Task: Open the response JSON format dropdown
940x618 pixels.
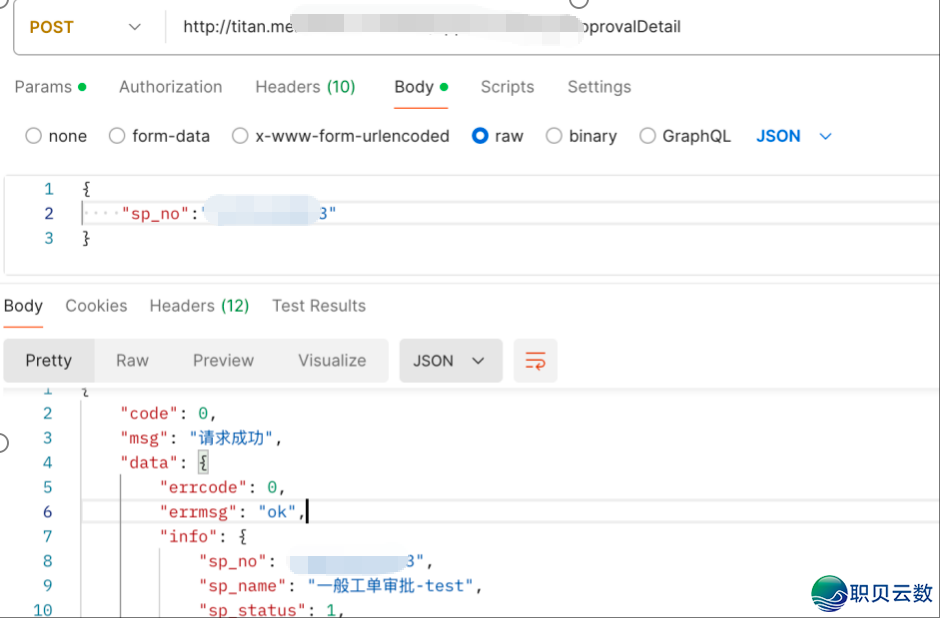Action: (449, 361)
